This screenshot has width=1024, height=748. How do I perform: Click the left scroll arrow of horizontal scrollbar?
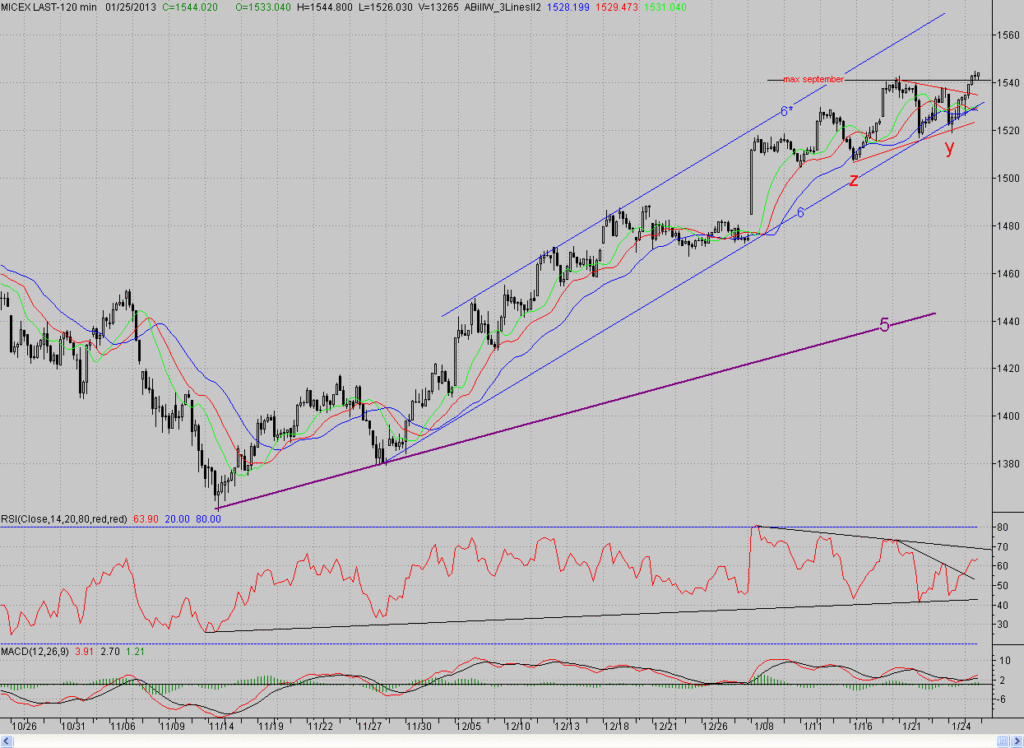7,741
